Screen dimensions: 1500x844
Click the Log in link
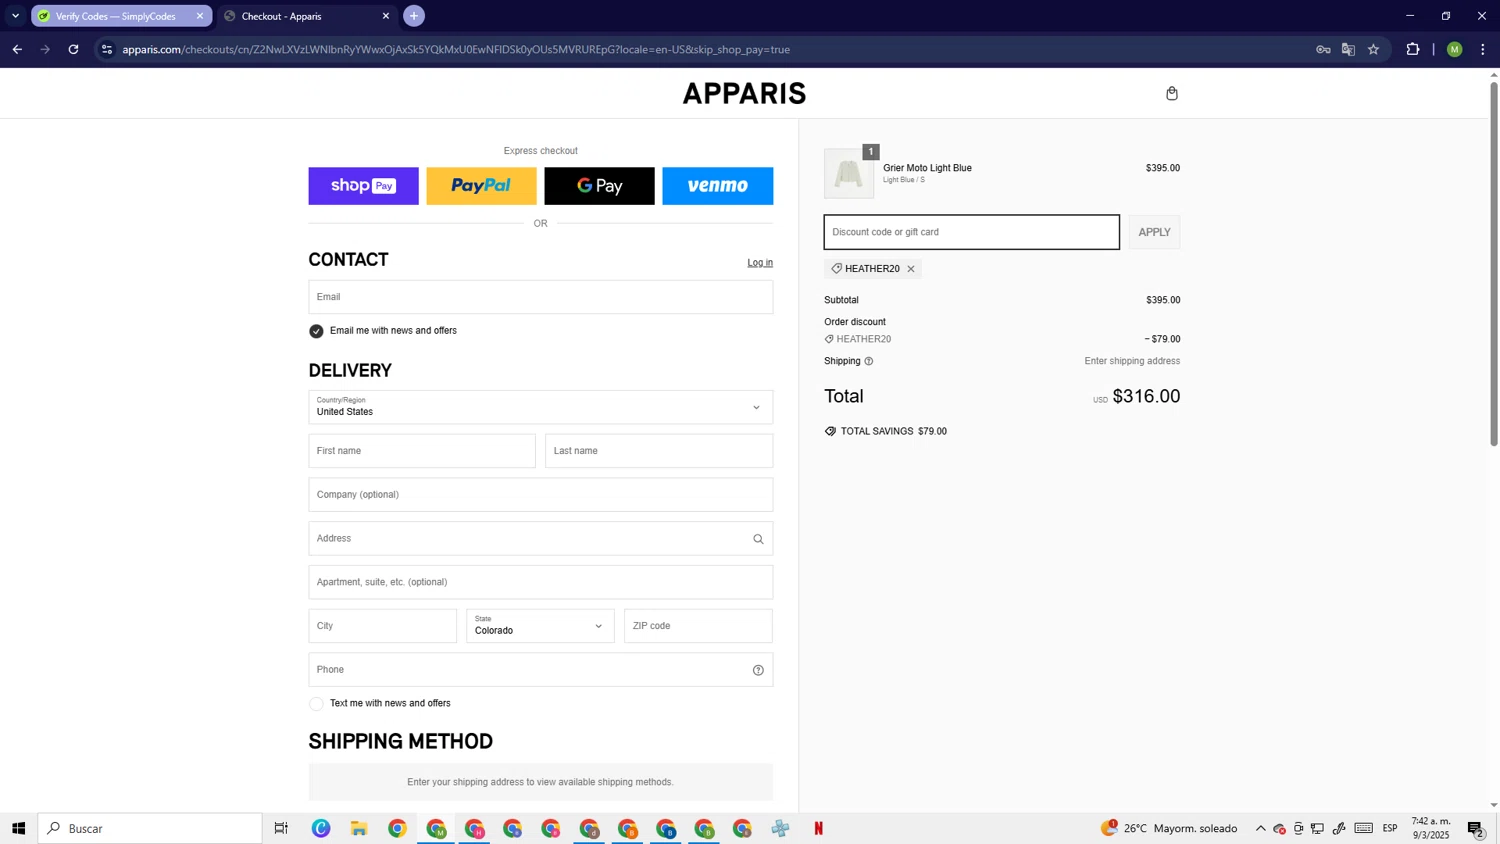[760, 263]
